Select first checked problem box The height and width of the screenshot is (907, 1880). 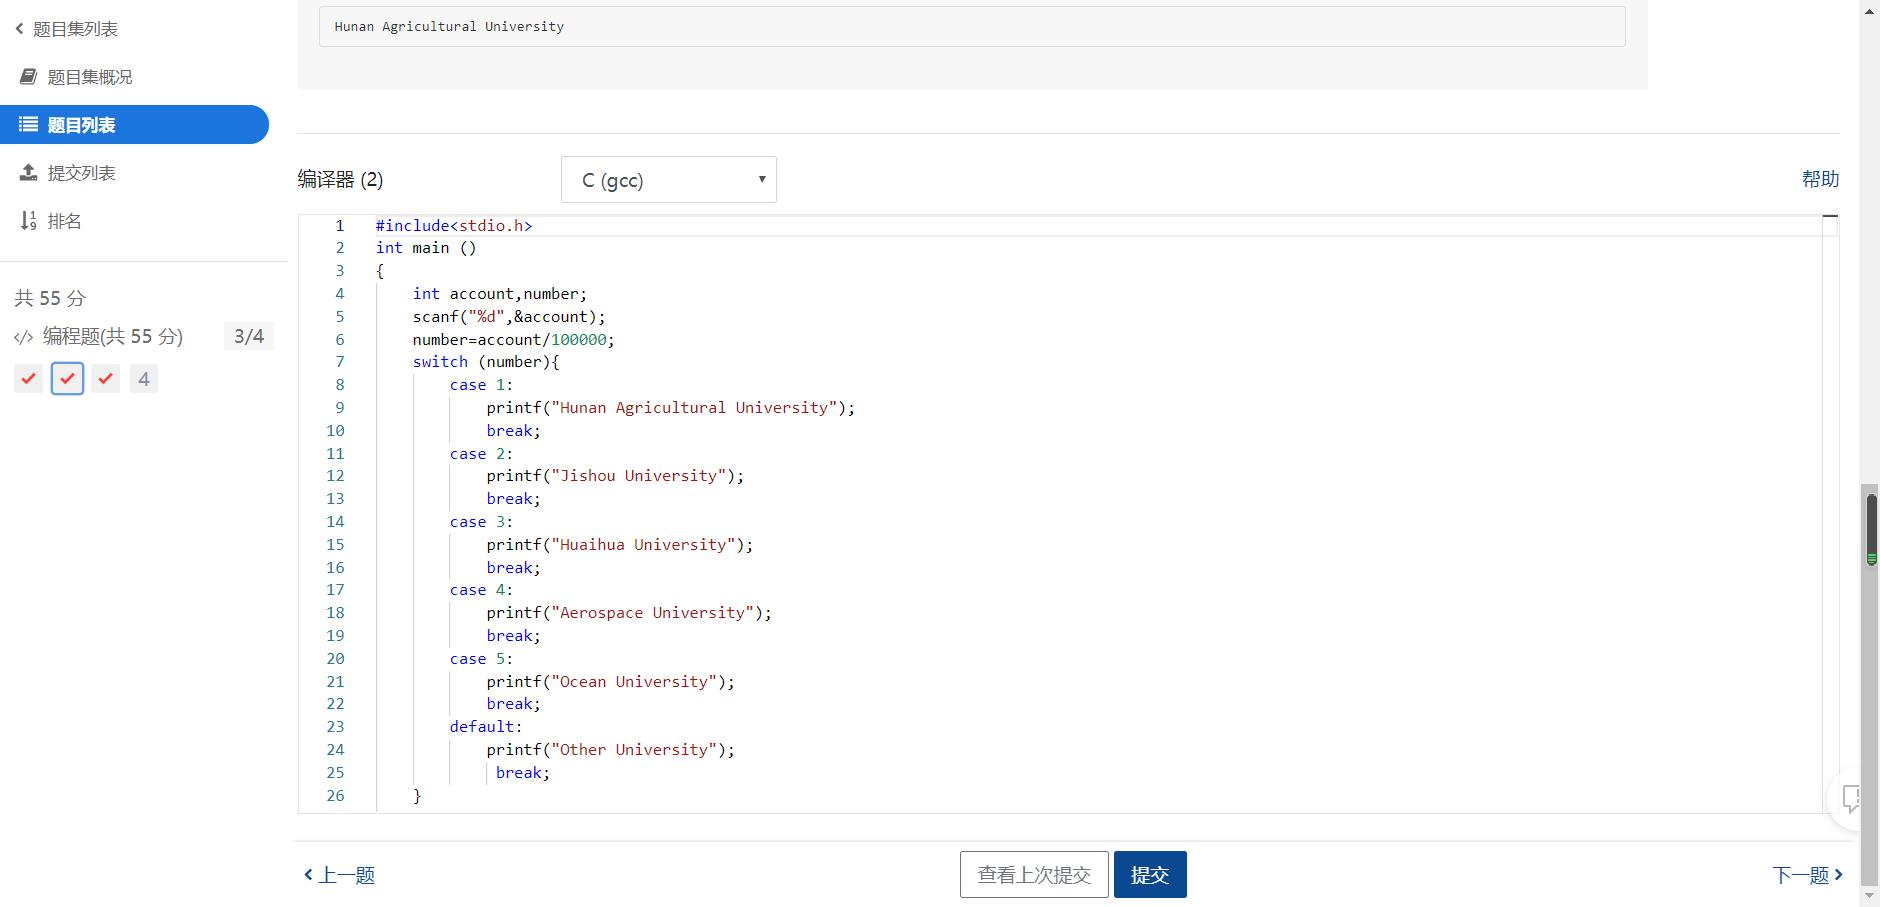pos(29,379)
